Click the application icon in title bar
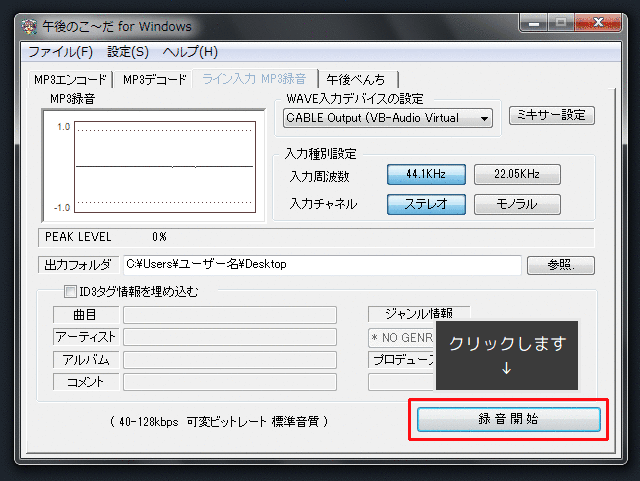 click(29, 25)
